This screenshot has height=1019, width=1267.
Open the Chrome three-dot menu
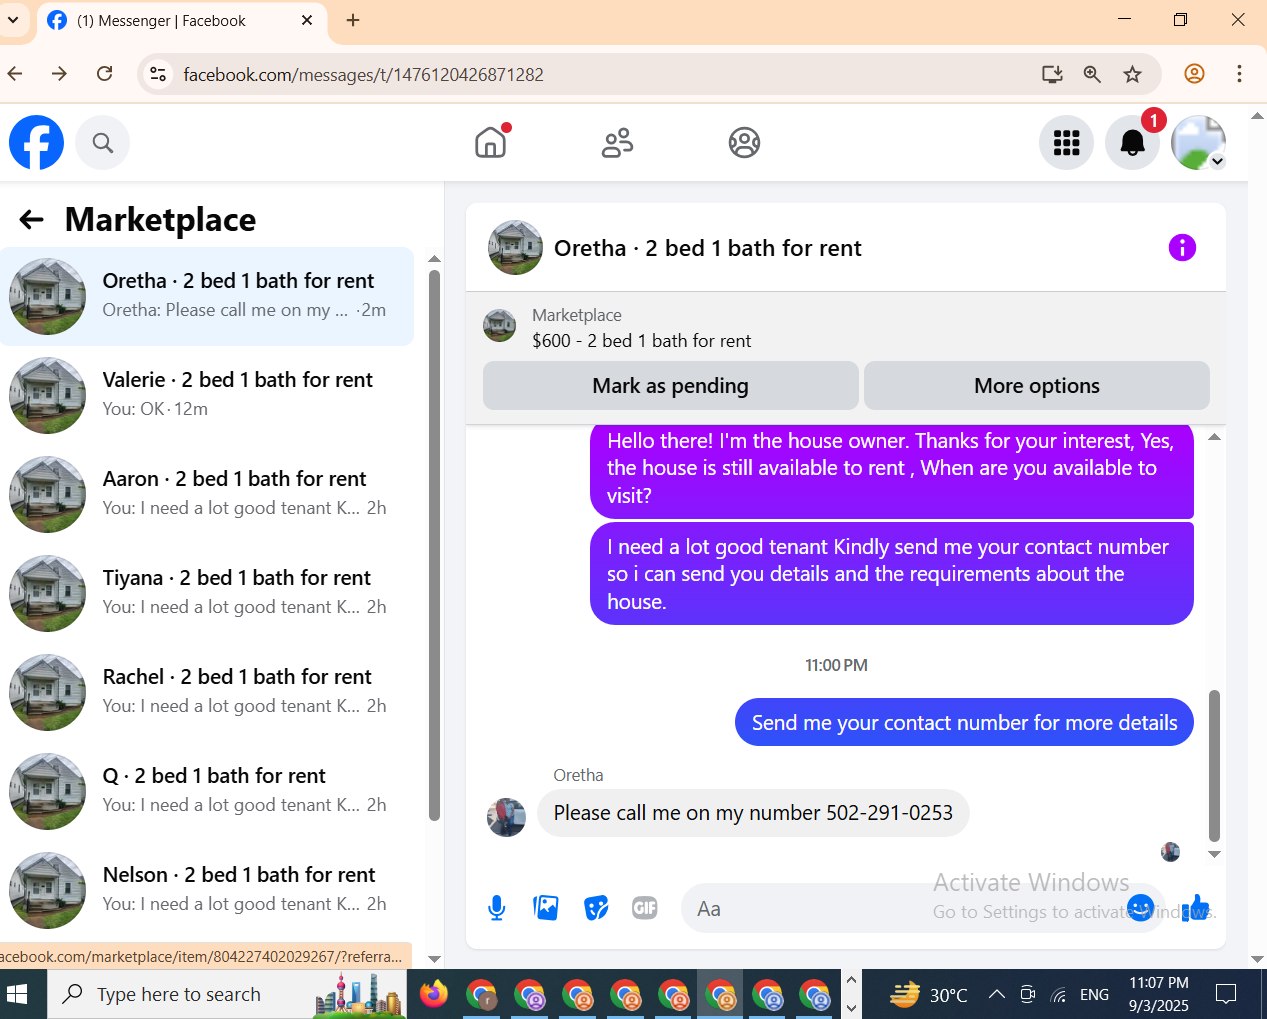pos(1239,74)
